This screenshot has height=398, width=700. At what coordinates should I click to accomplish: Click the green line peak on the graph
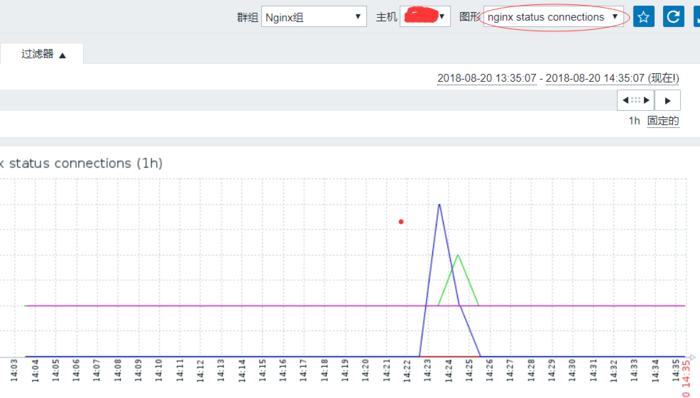click(458, 255)
